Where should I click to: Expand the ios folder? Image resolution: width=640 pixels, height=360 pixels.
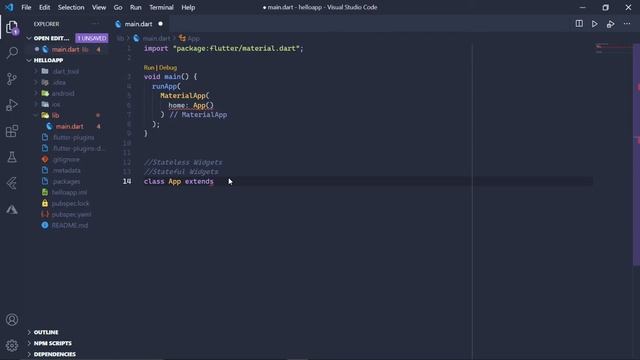36,104
